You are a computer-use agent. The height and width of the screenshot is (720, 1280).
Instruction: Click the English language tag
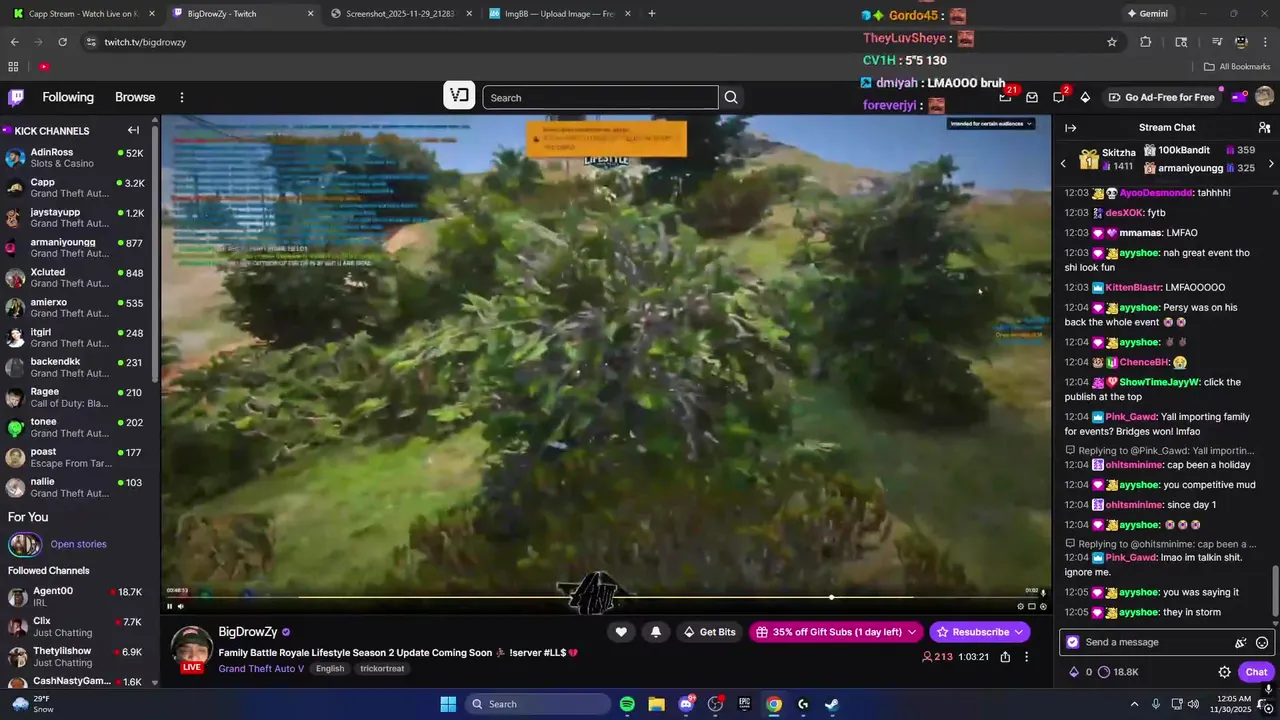point(329,669)
